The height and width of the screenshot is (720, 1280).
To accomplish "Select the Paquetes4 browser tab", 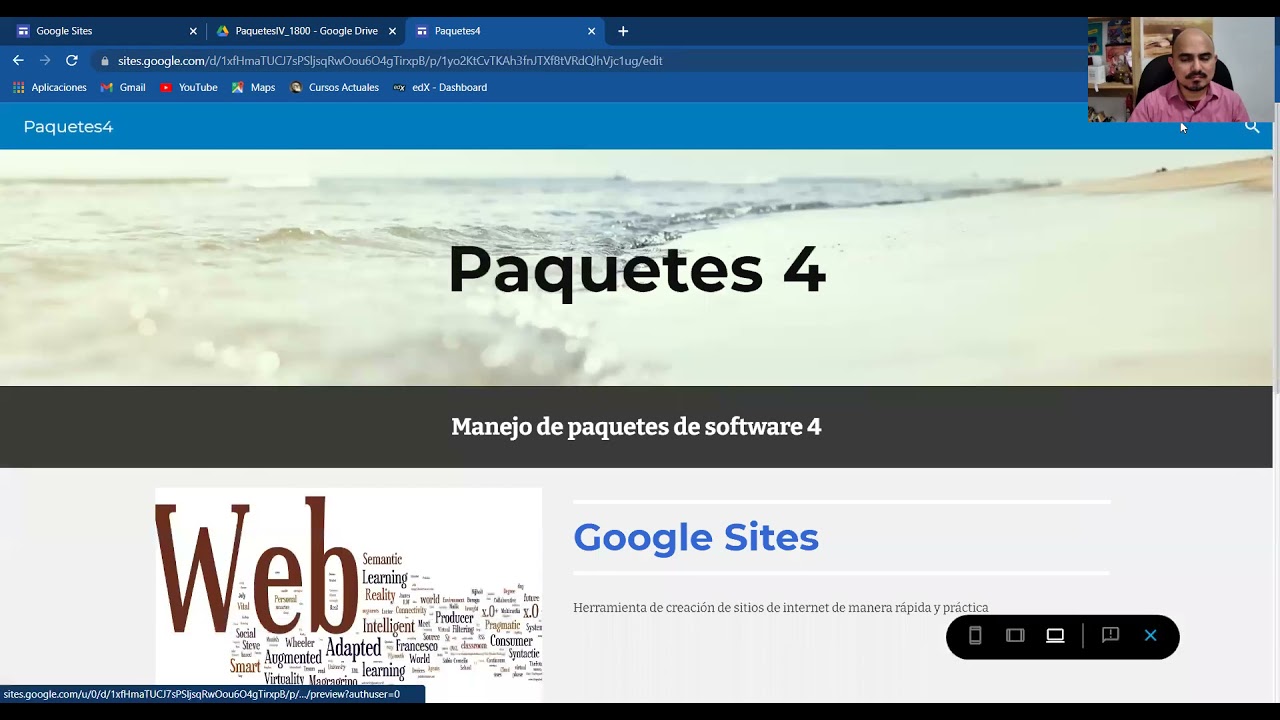I will tap(505, 31).
